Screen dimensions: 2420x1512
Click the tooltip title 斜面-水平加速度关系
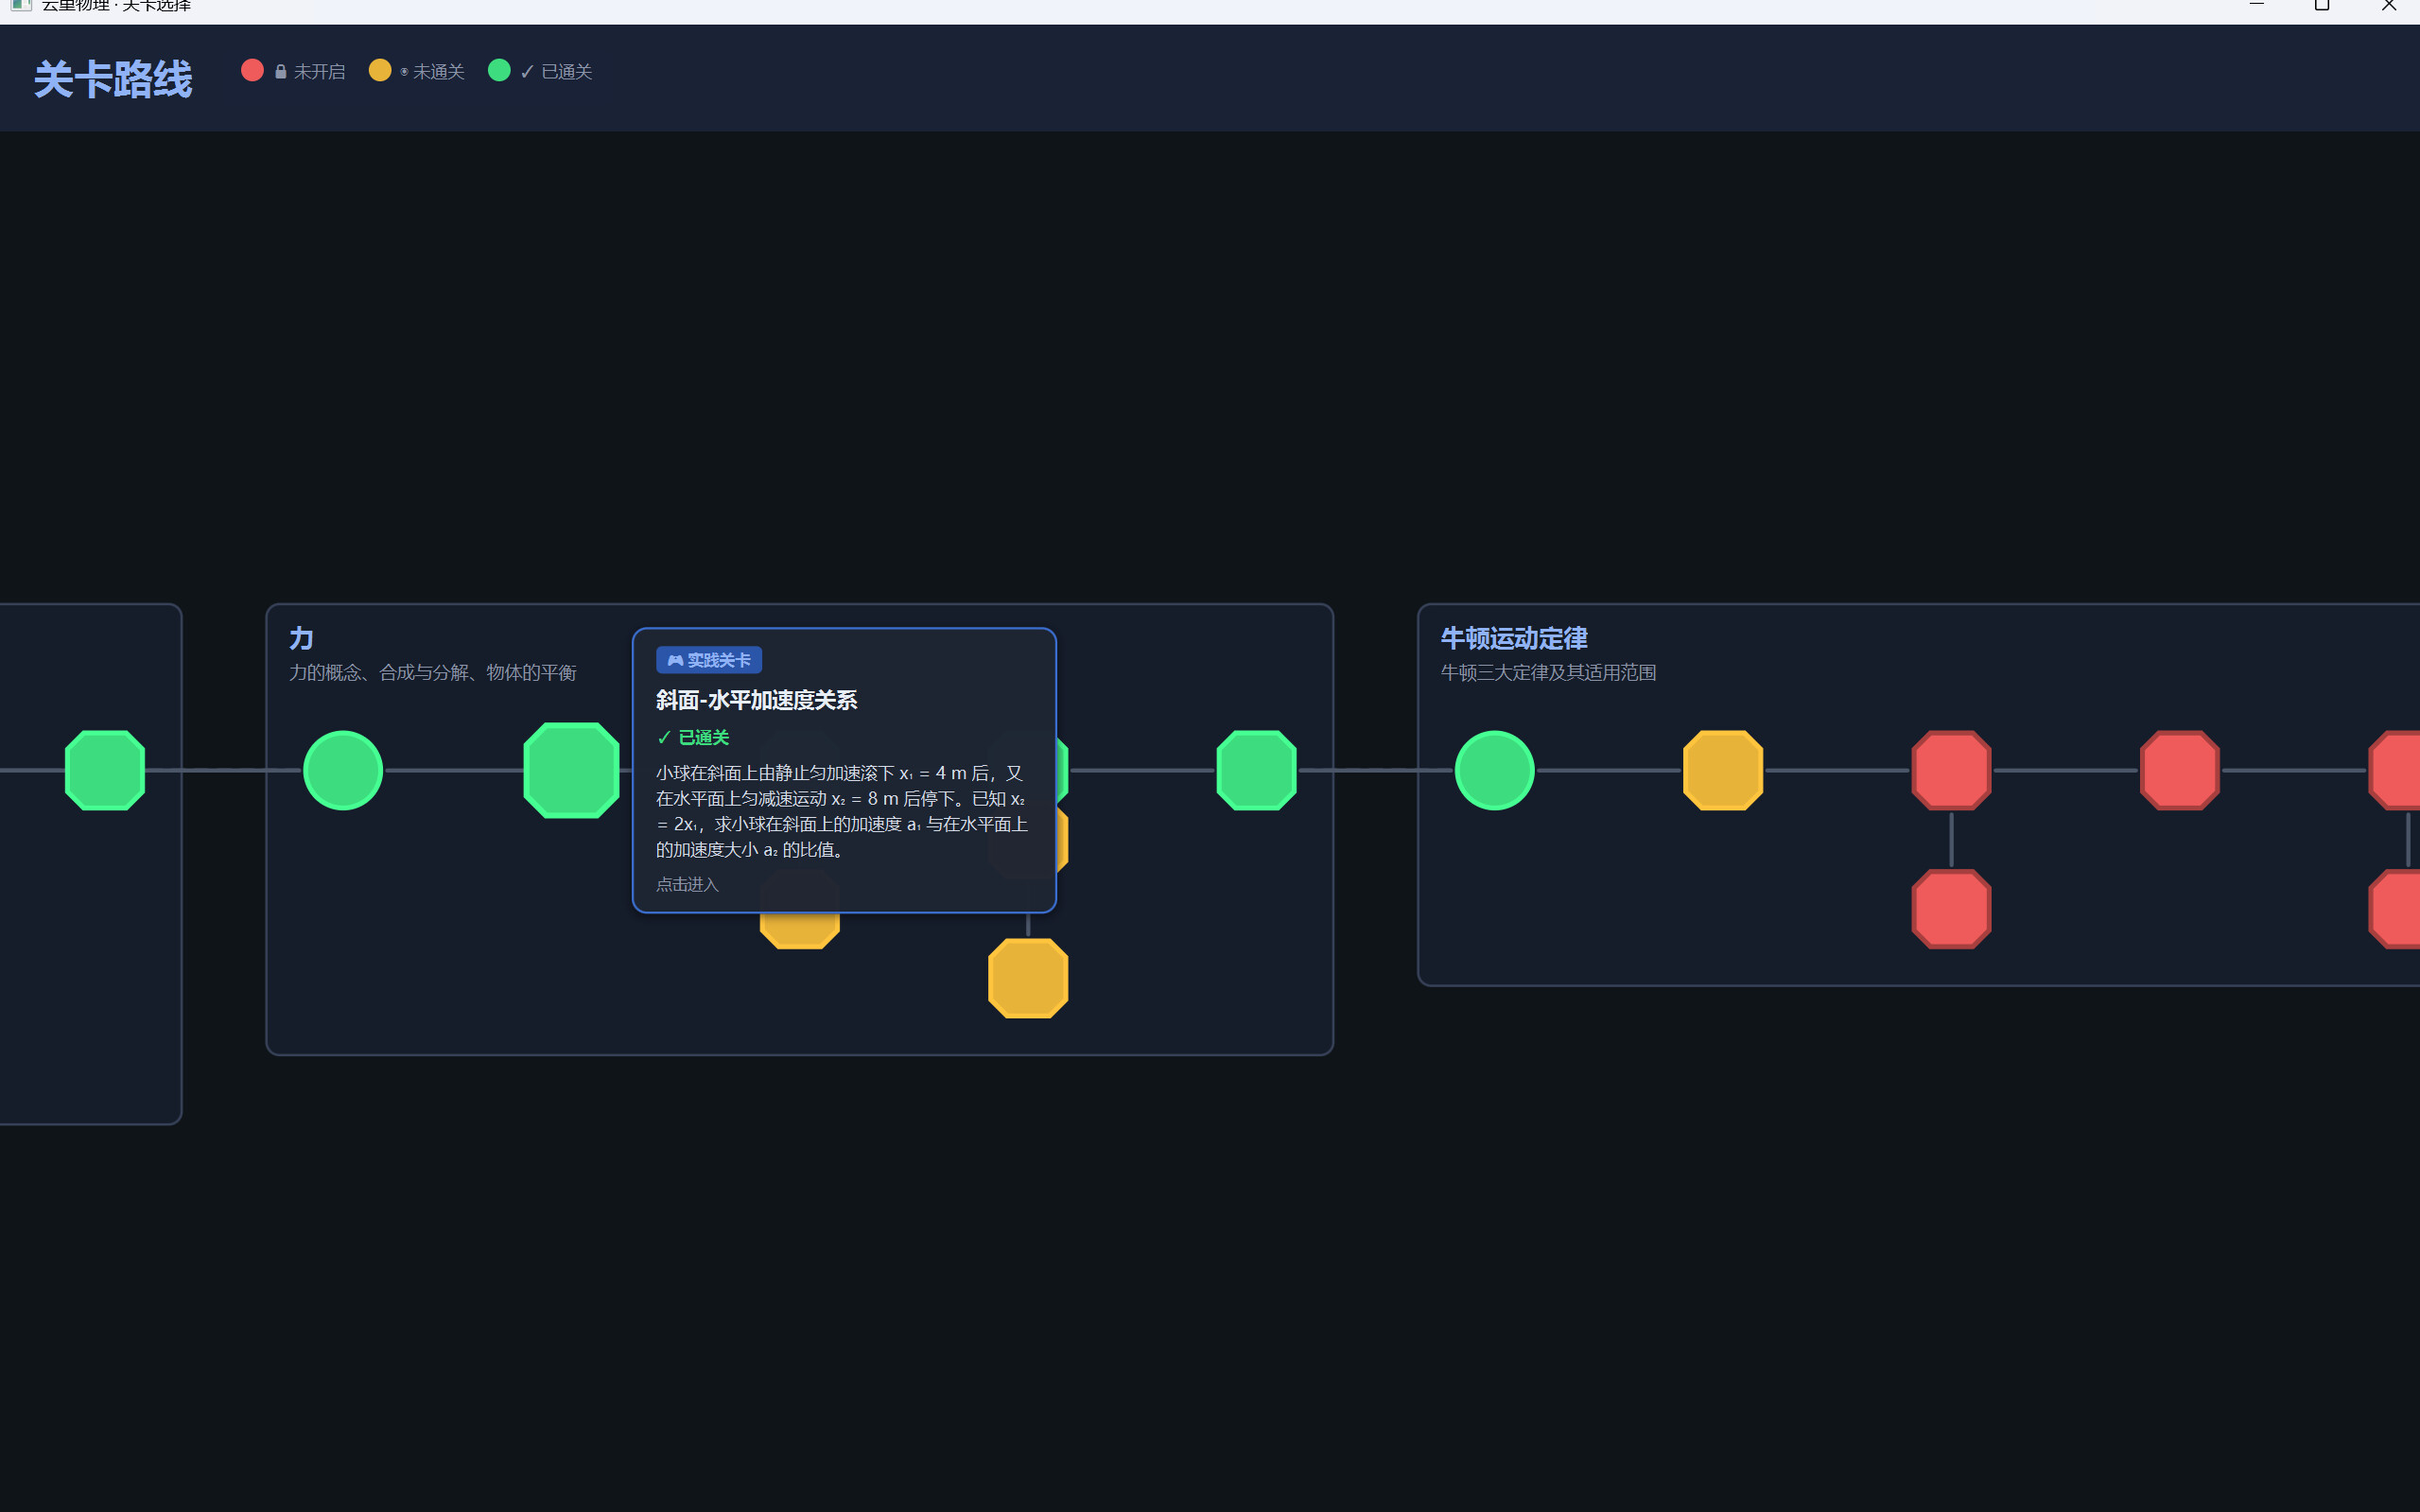[x=756, y=700]
